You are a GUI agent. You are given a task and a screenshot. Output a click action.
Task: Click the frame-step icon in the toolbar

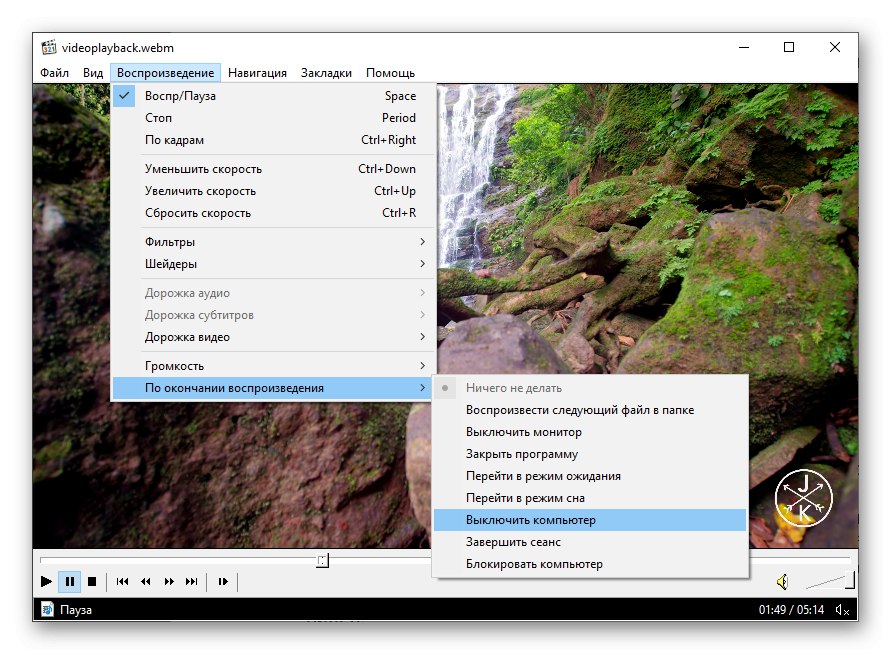pos(223,581)
